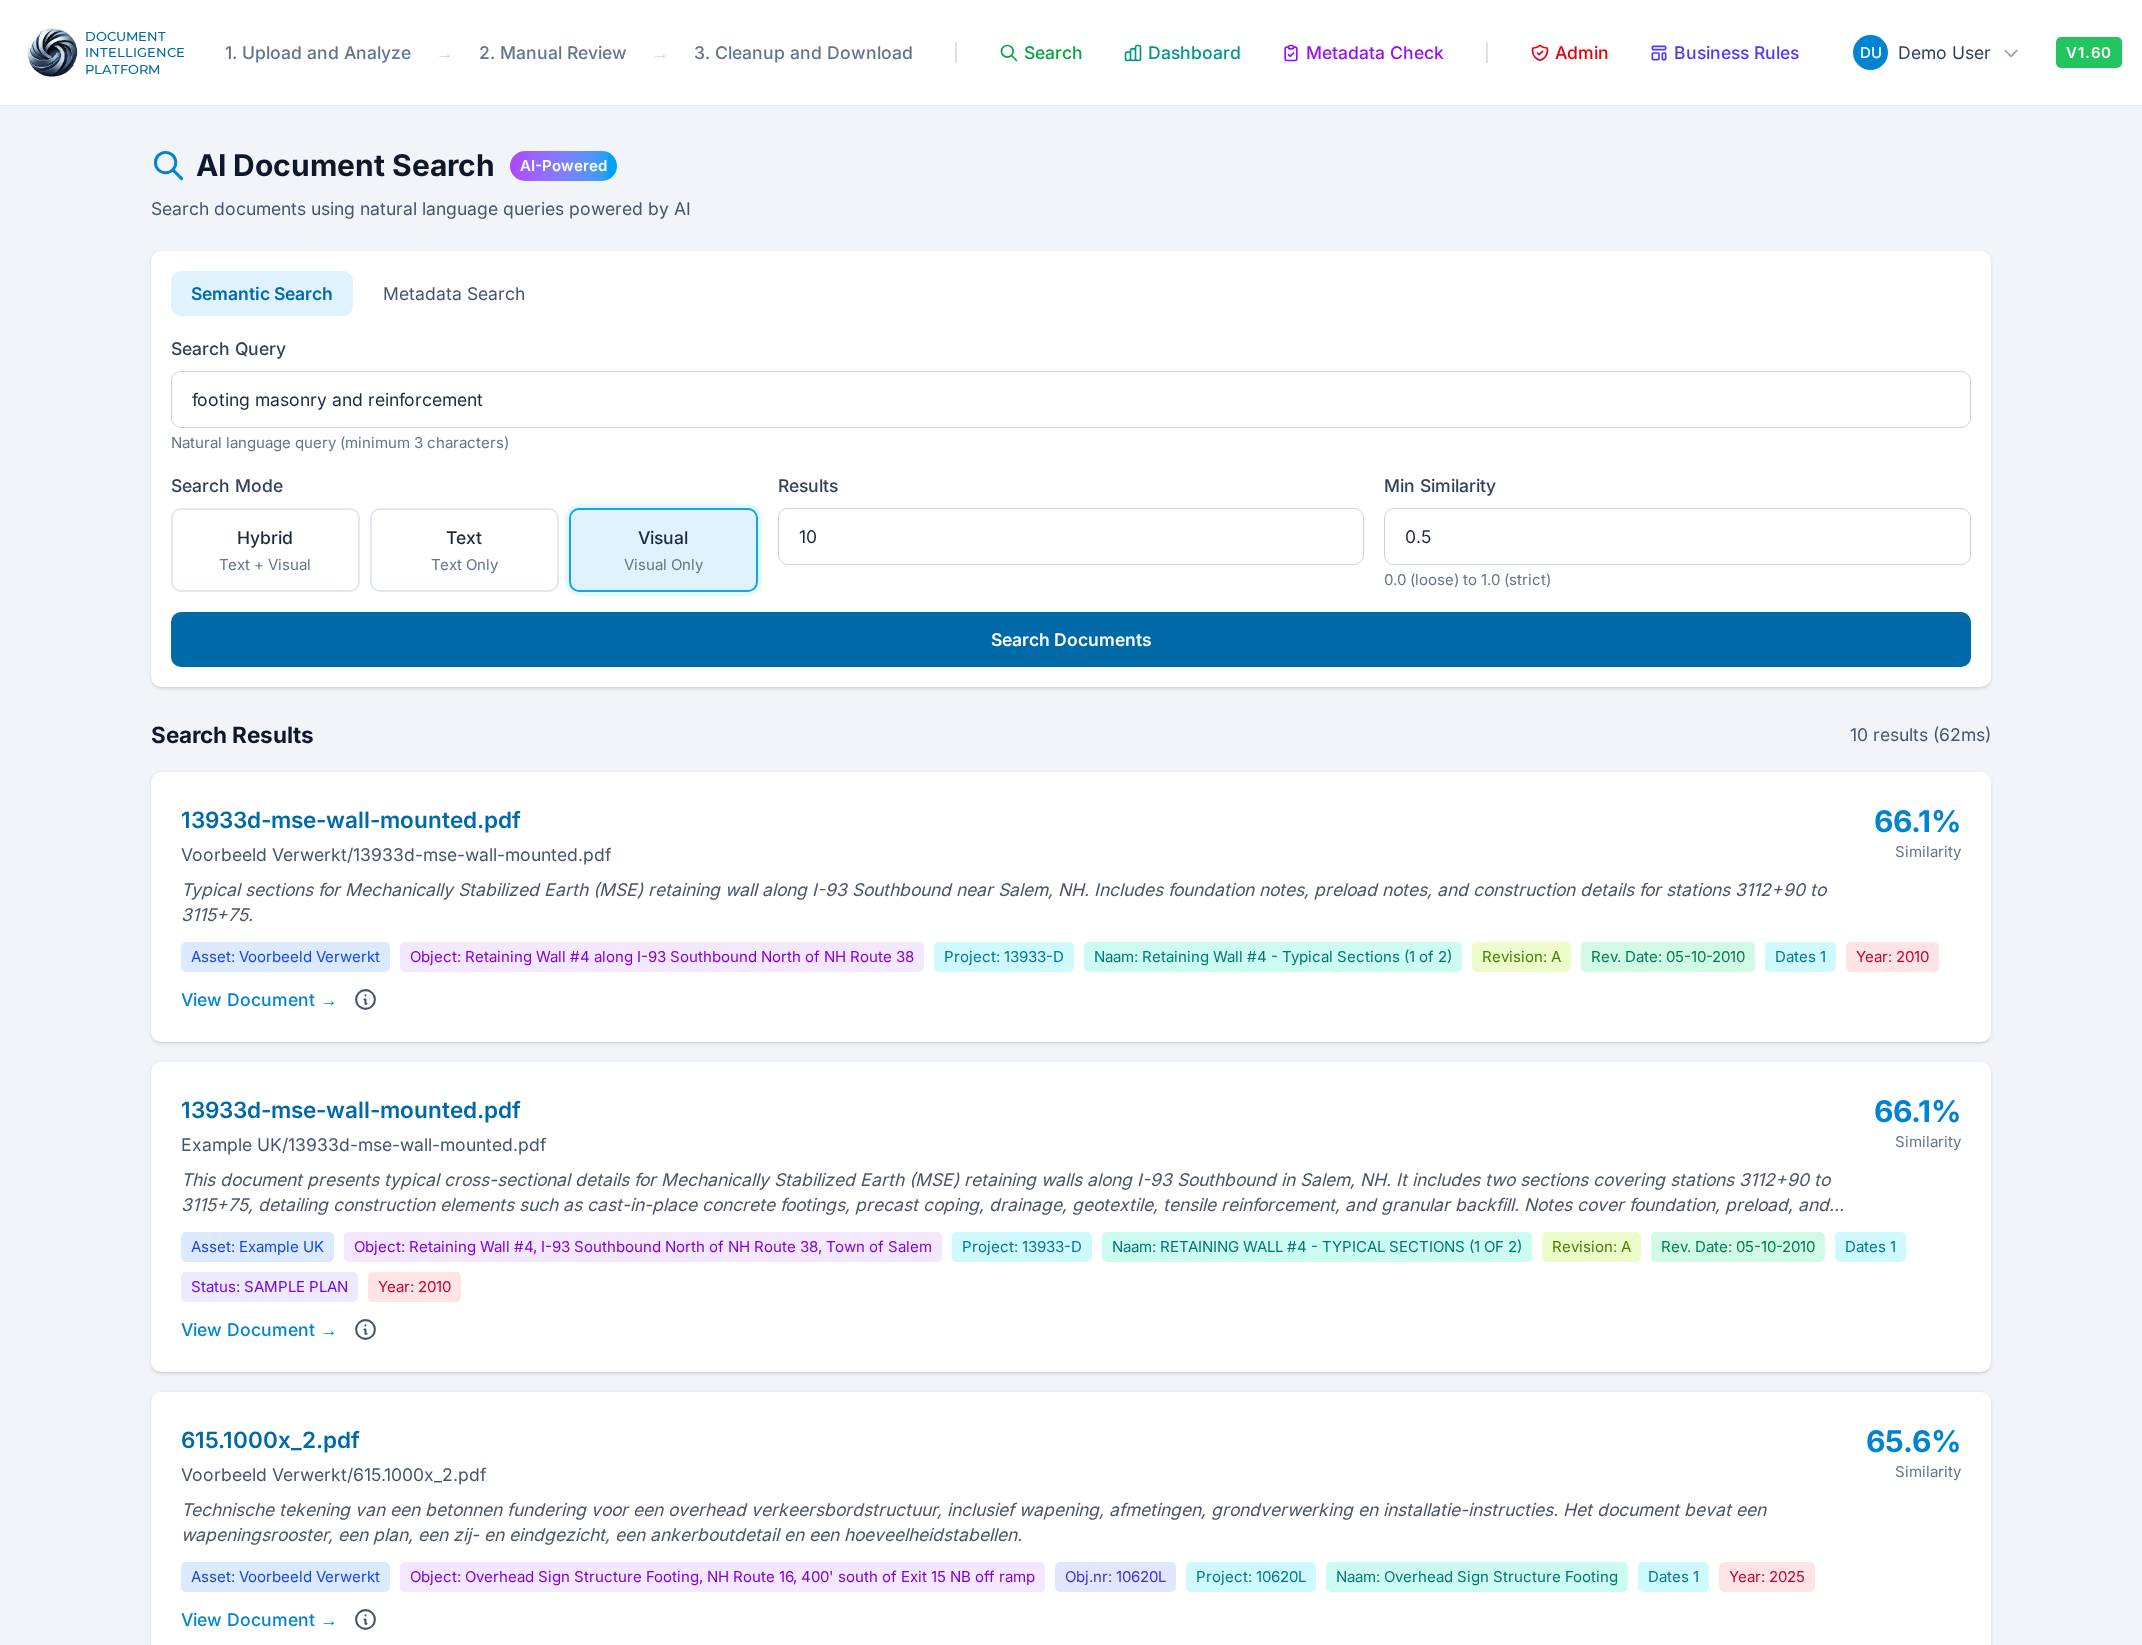Go to step 1 Upload and Analyze
Image resolution: width=2142 pixels, height=1645 pixels.
pyautogui.click(x=318, y=53)
